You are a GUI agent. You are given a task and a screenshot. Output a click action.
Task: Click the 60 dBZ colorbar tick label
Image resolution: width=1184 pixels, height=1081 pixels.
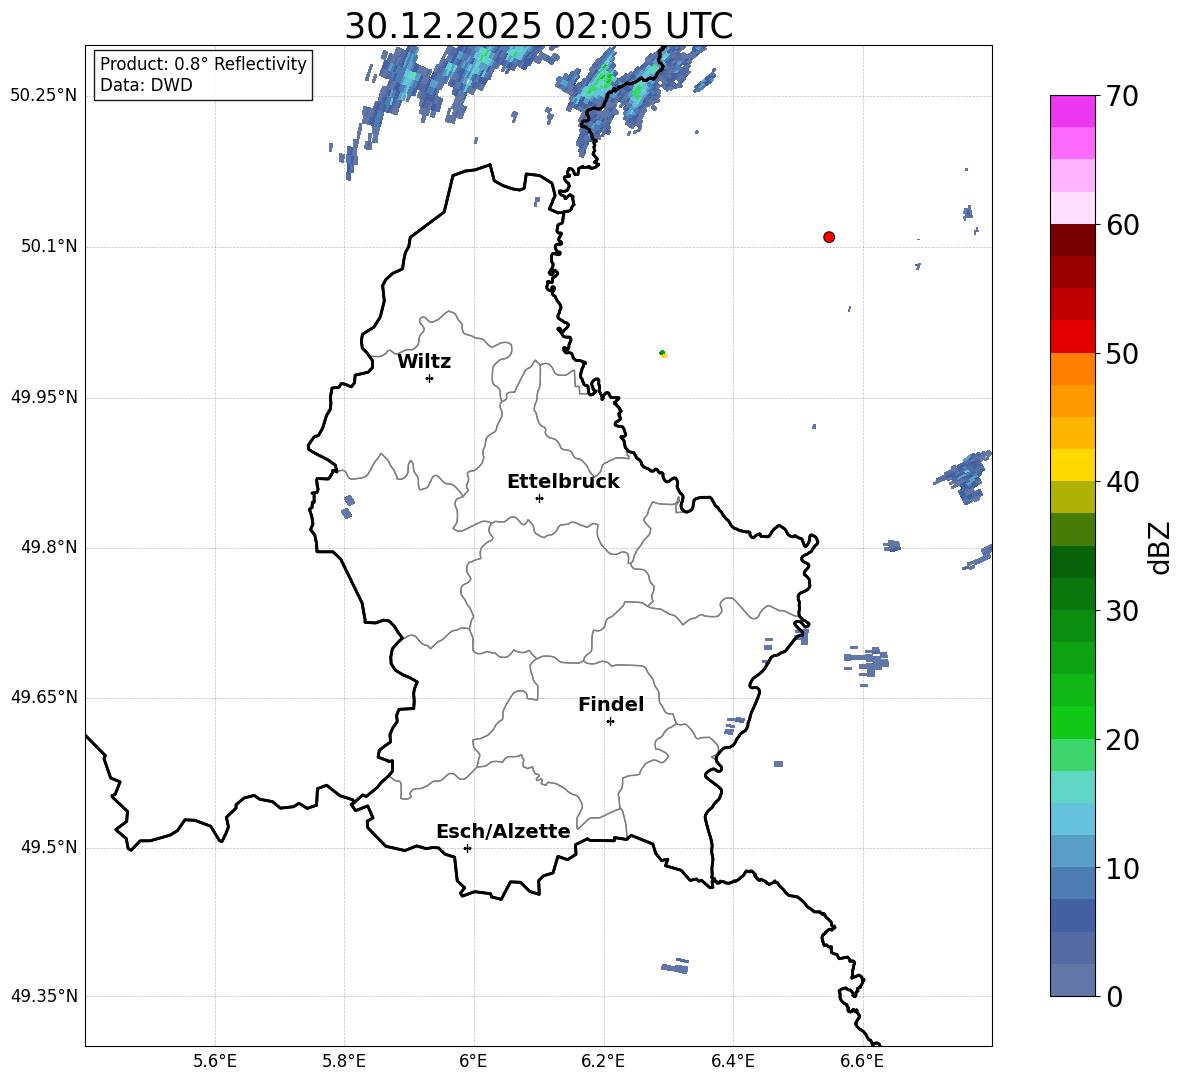point(1122,225)
